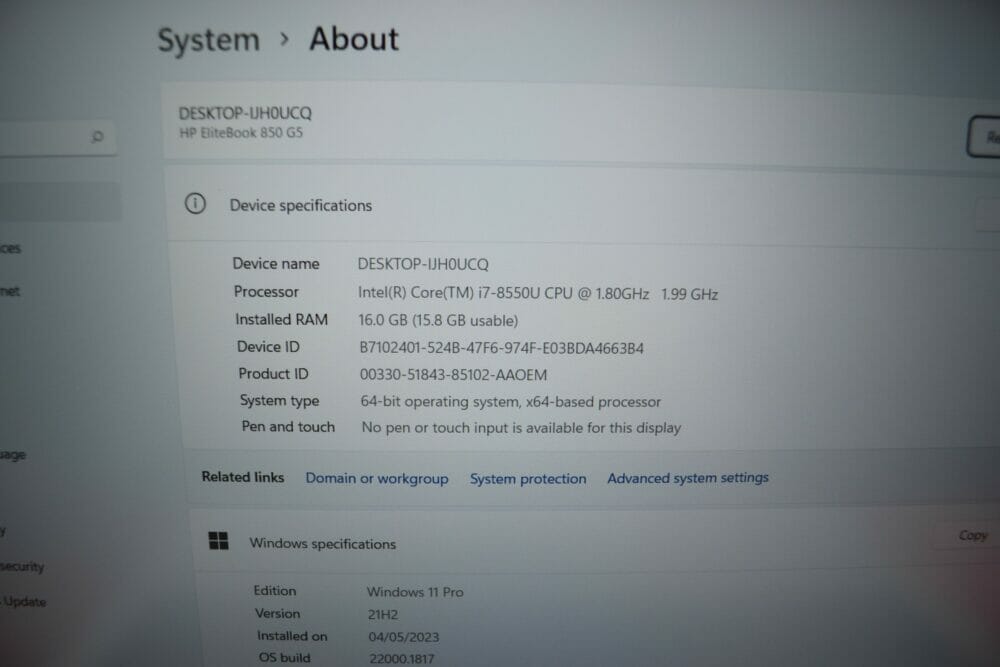Click the Pen and touch label
The height and width of the screenshot is (667, 1000).
click(288, 427)
